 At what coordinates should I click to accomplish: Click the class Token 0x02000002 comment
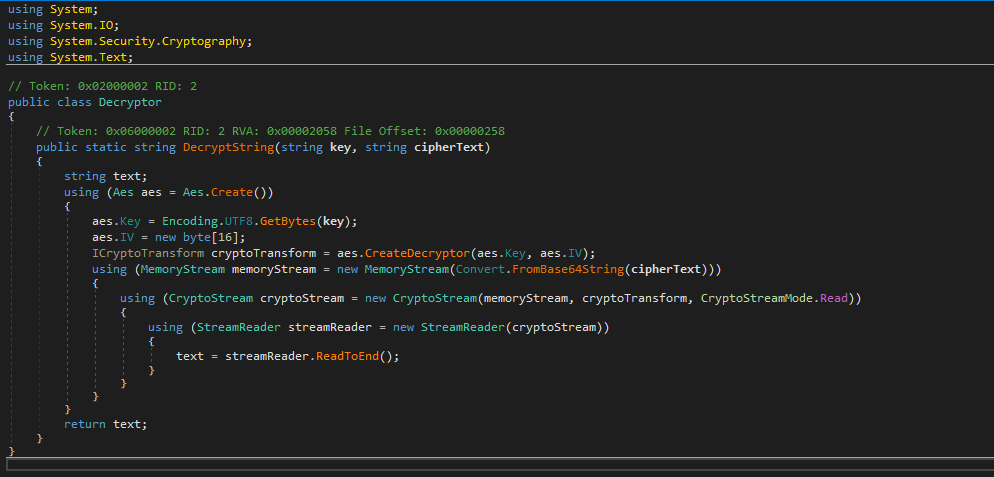[102, 86]
